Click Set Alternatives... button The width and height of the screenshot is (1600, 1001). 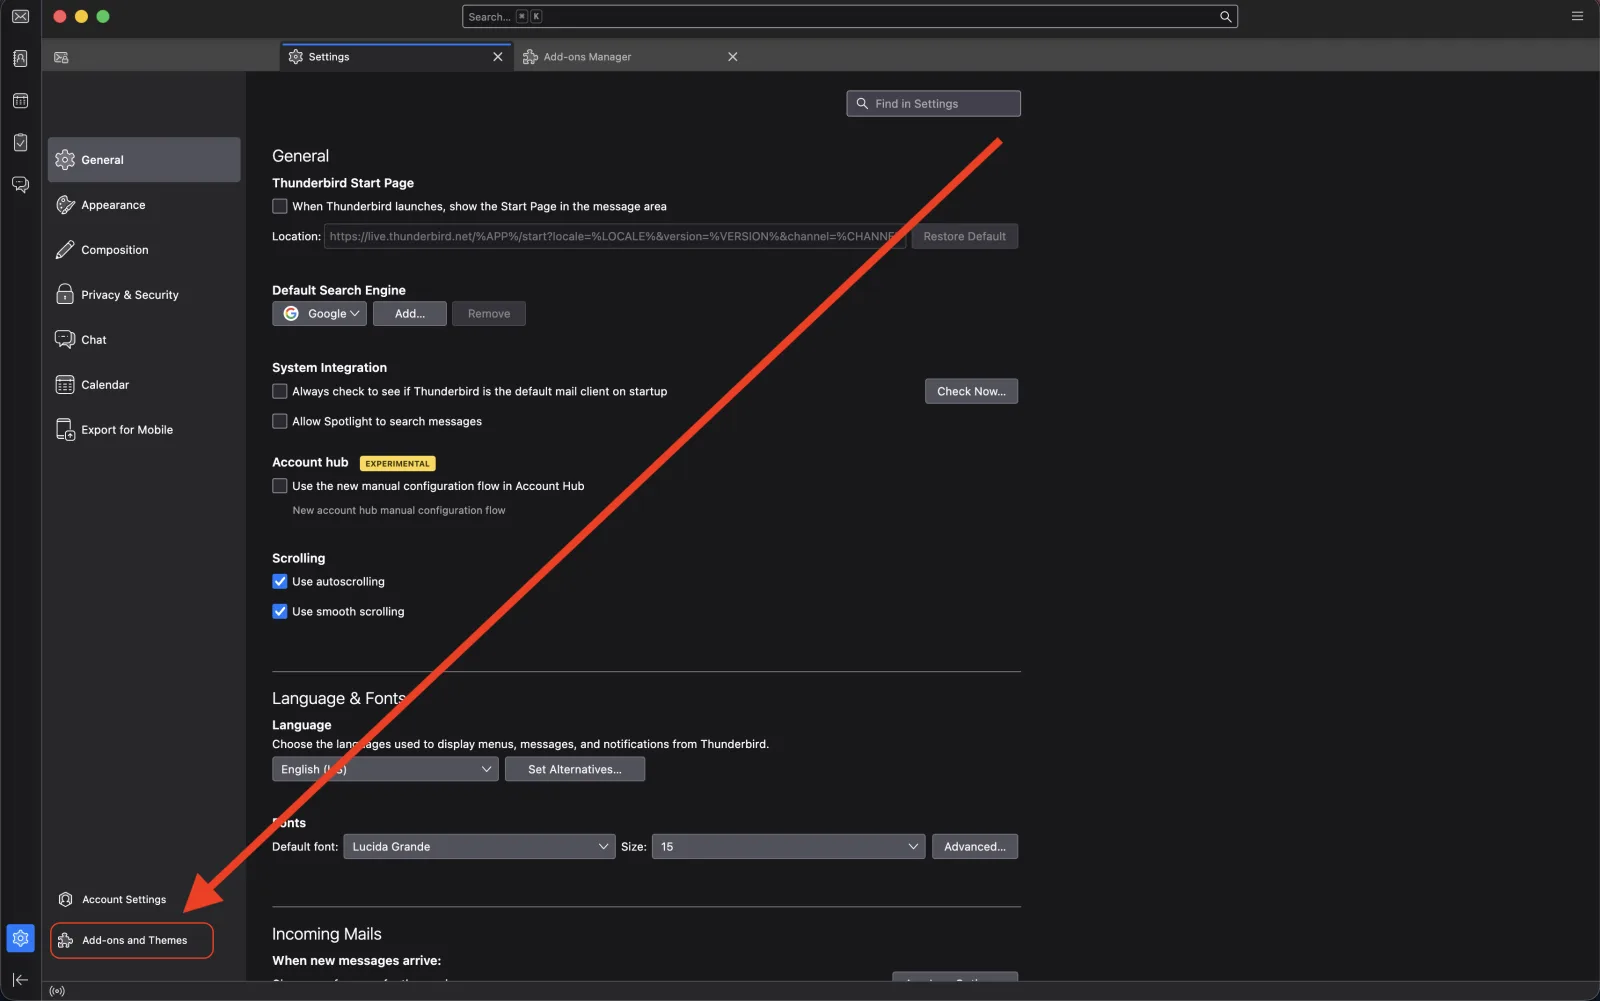click(575, 769)
